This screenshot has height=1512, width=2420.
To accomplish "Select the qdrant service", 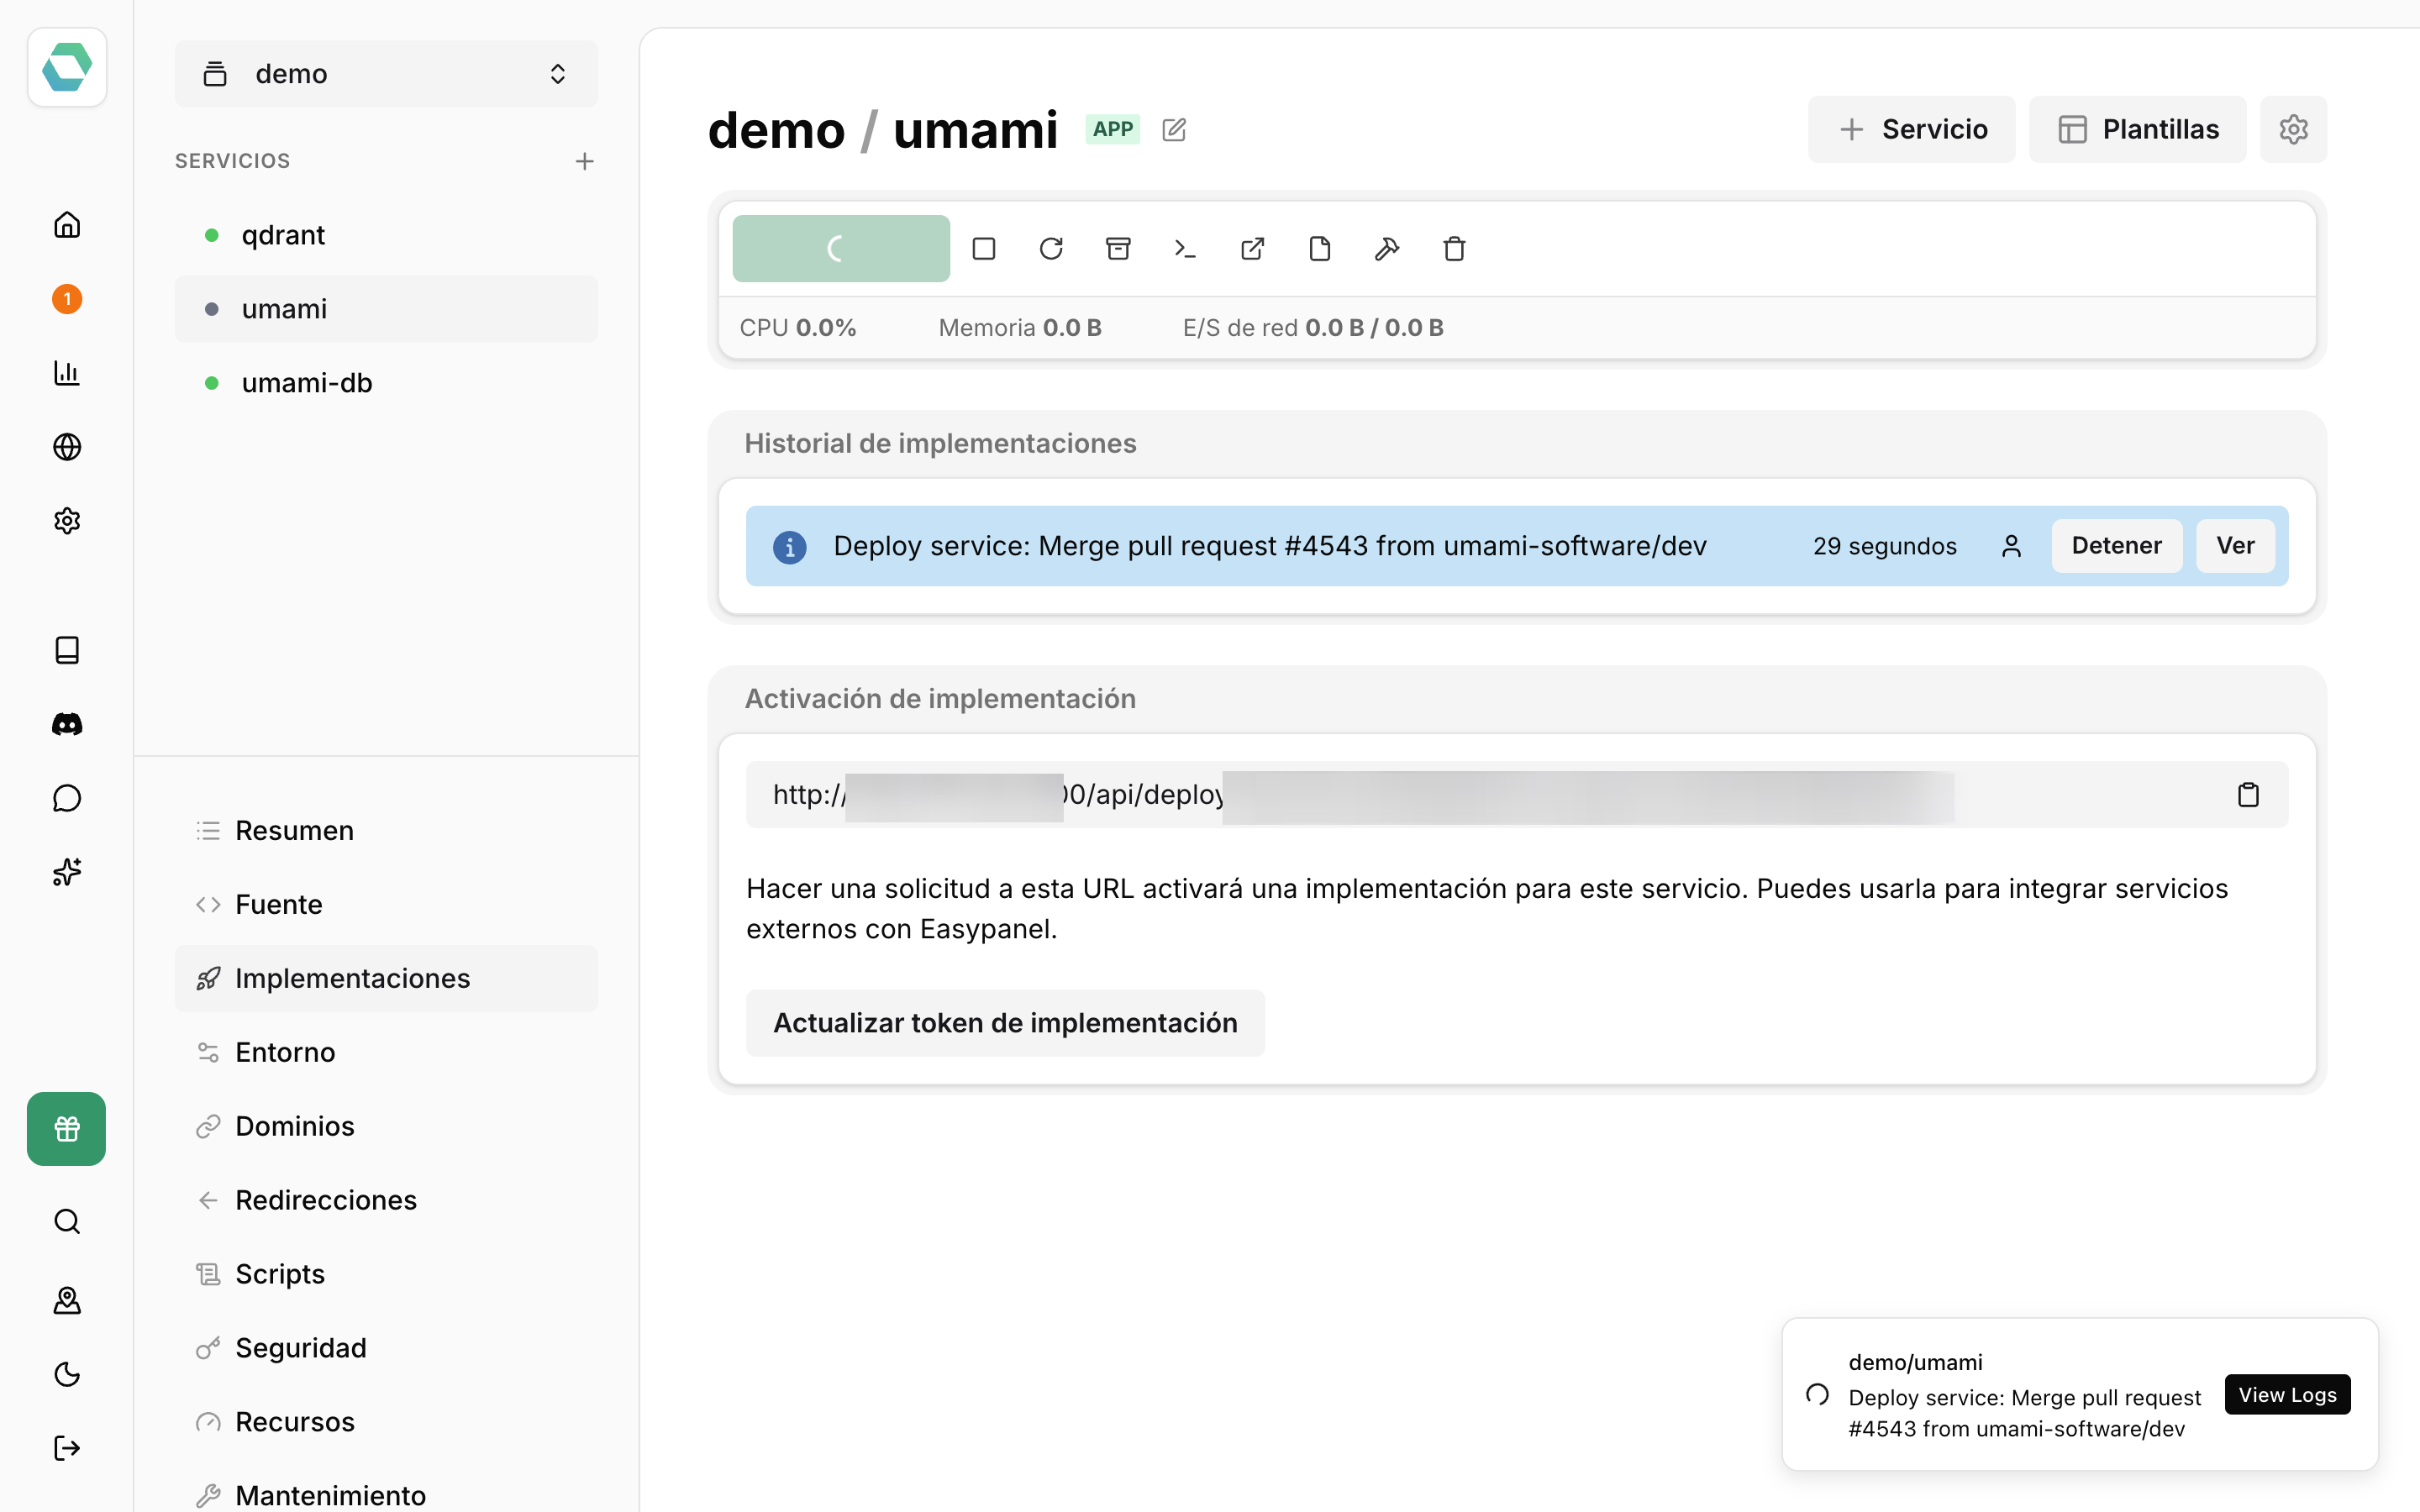I will pyautogui.click(x=386, y=235).
